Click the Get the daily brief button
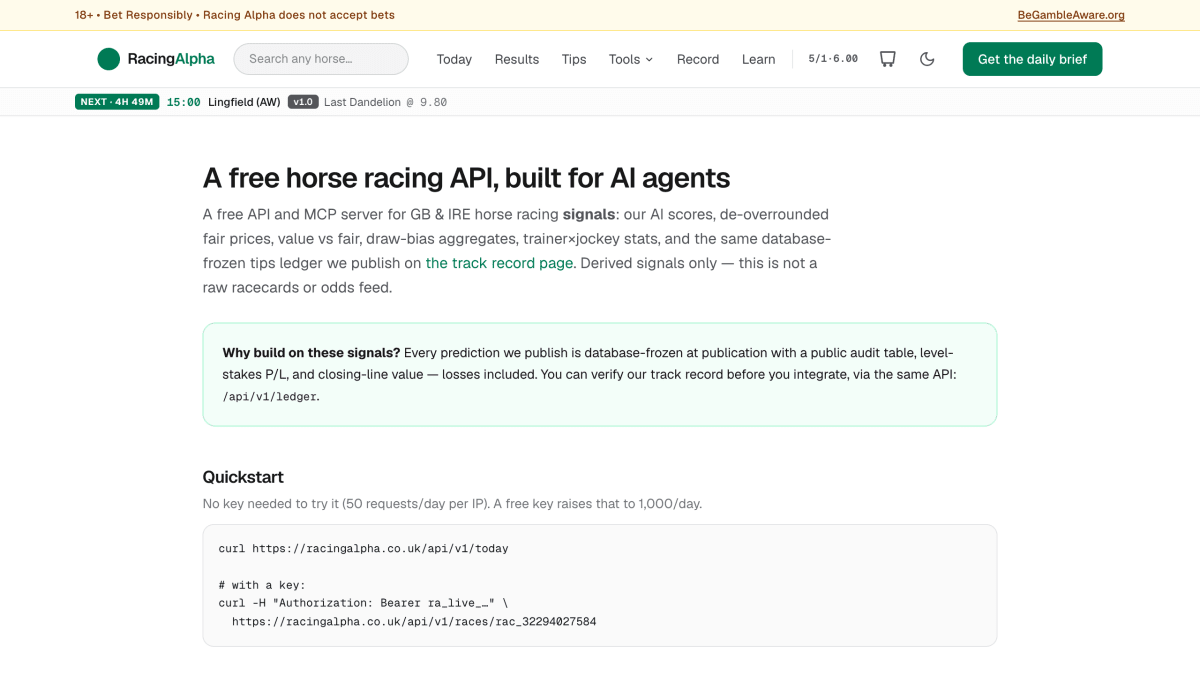This screenshot has width=1200, height=675. 1032,59
